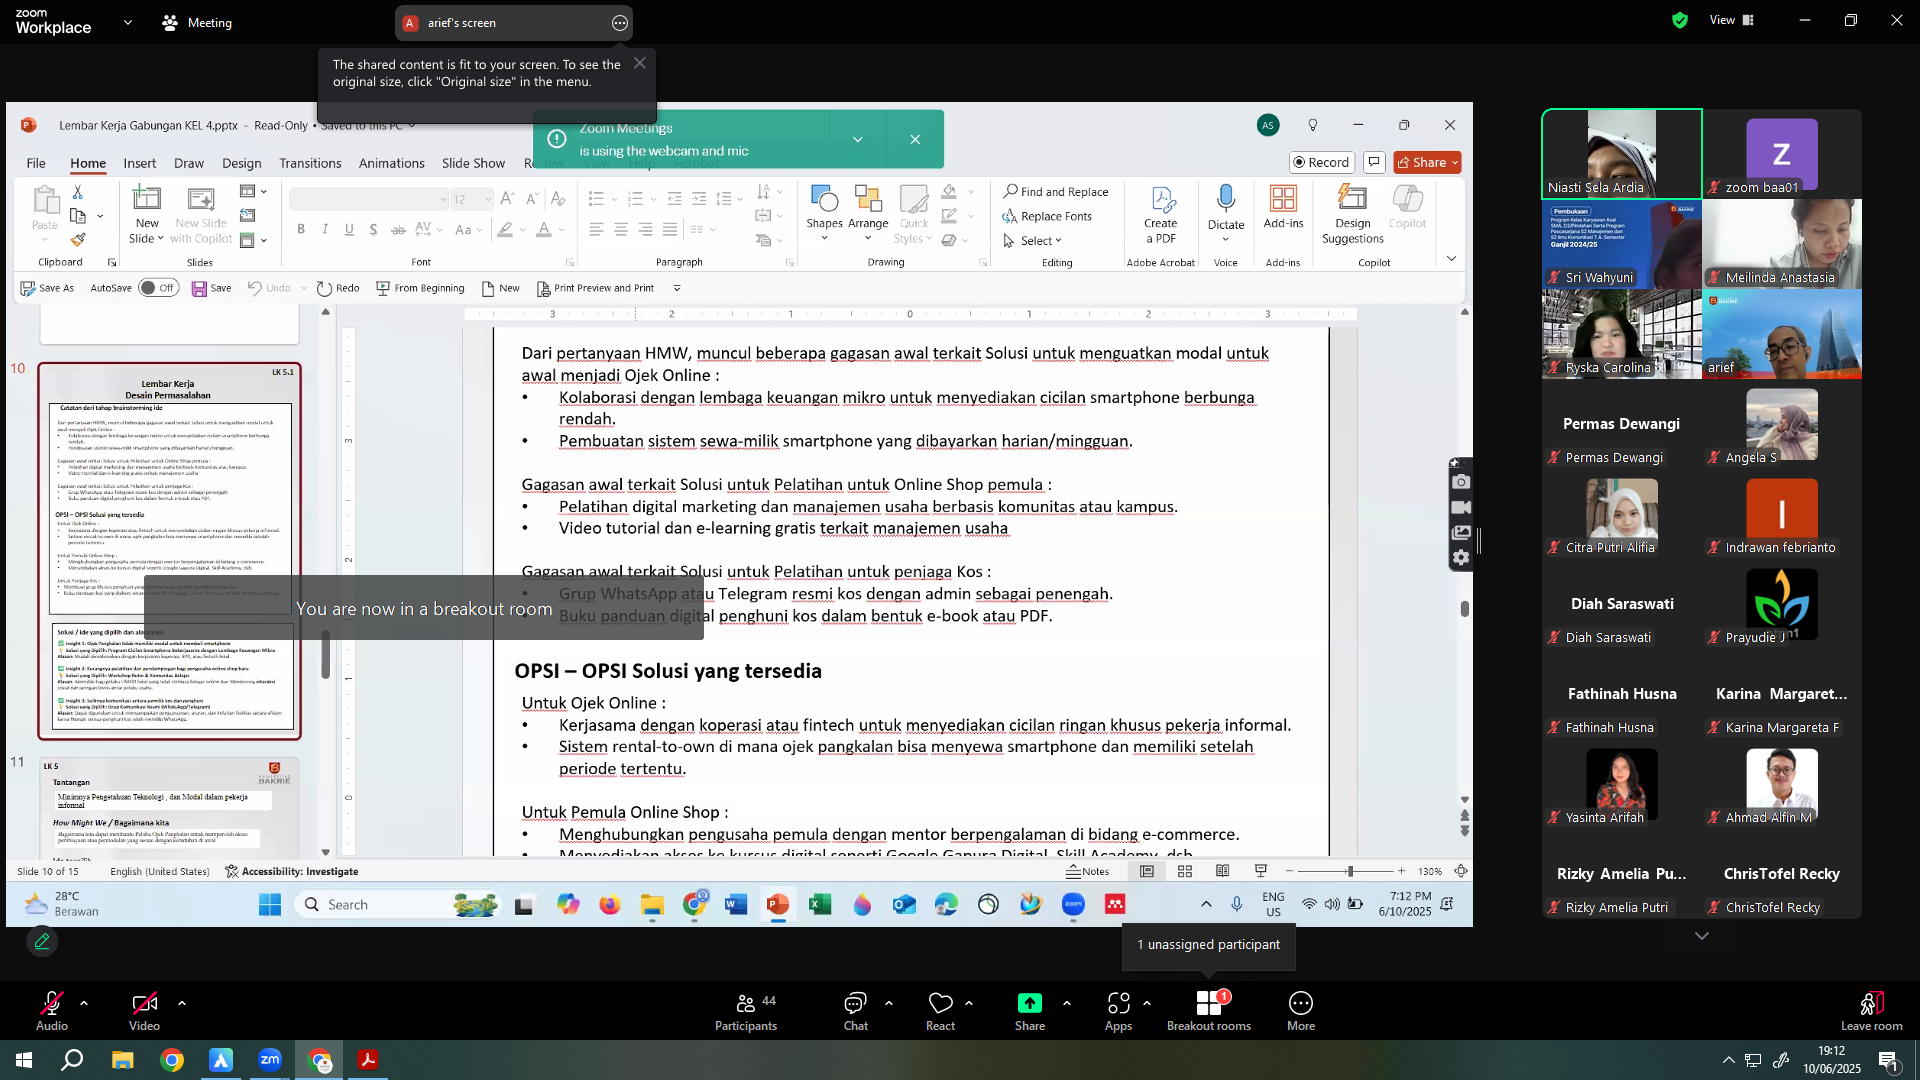Toggle justify paragraph alignment
Screen dimensions: 1920x1080
(670, 230)
